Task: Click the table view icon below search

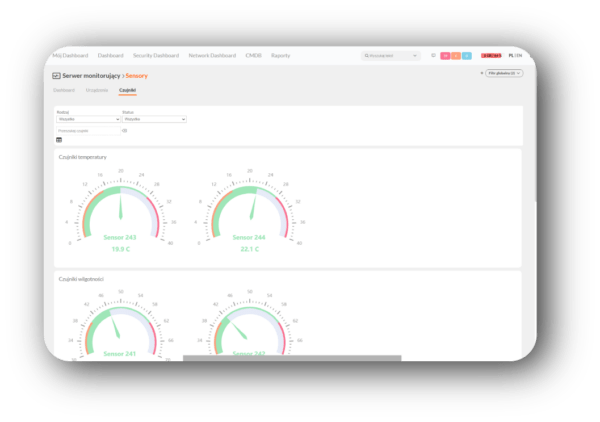Action: 59,140
